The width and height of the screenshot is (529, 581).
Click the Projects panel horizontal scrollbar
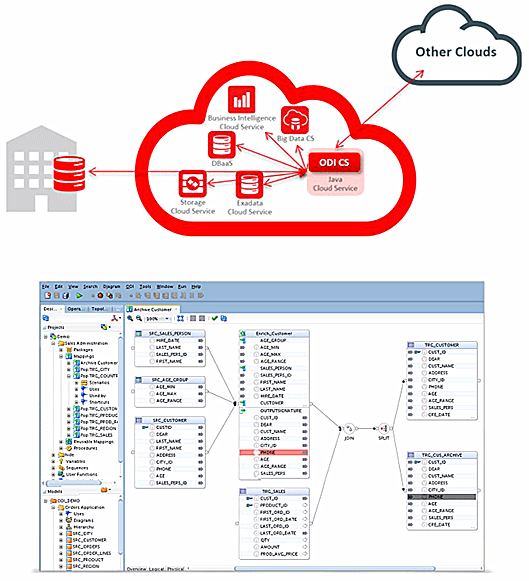[x=73, y=483]
